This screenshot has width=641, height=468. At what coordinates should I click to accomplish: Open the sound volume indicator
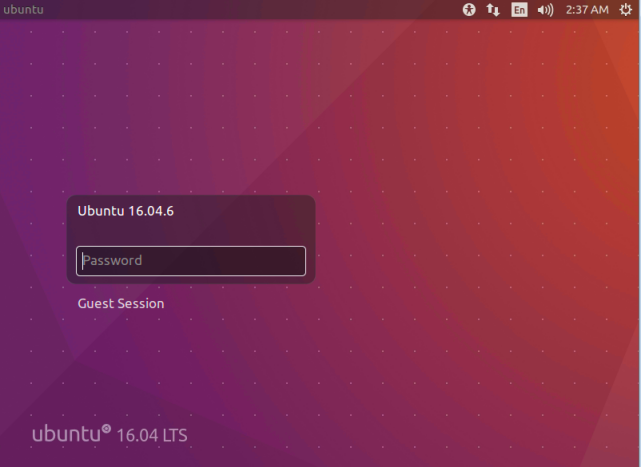[x=545, y=9]
